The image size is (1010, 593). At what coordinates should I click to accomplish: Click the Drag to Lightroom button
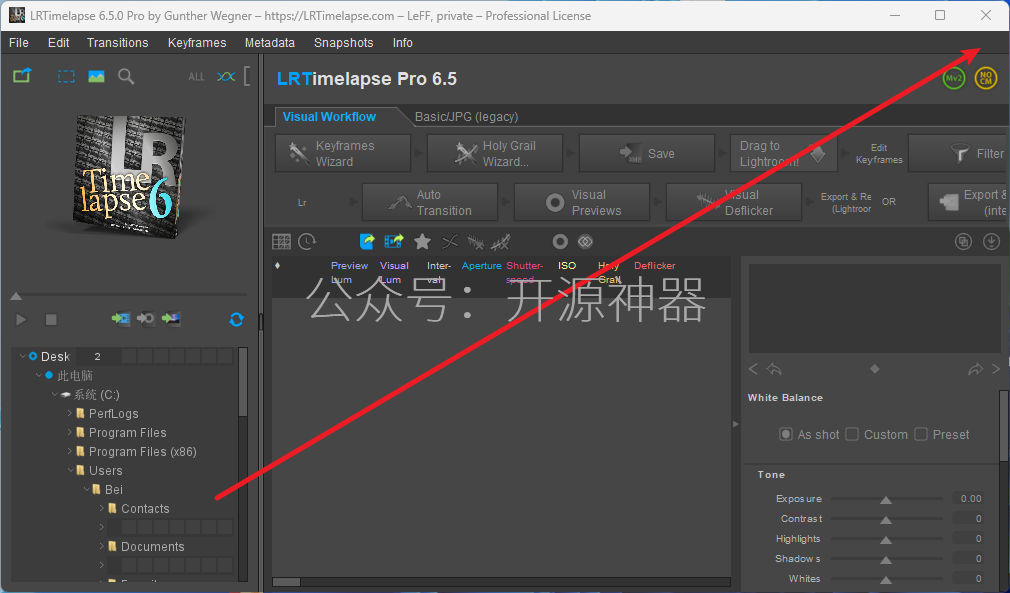coord(783,153)
